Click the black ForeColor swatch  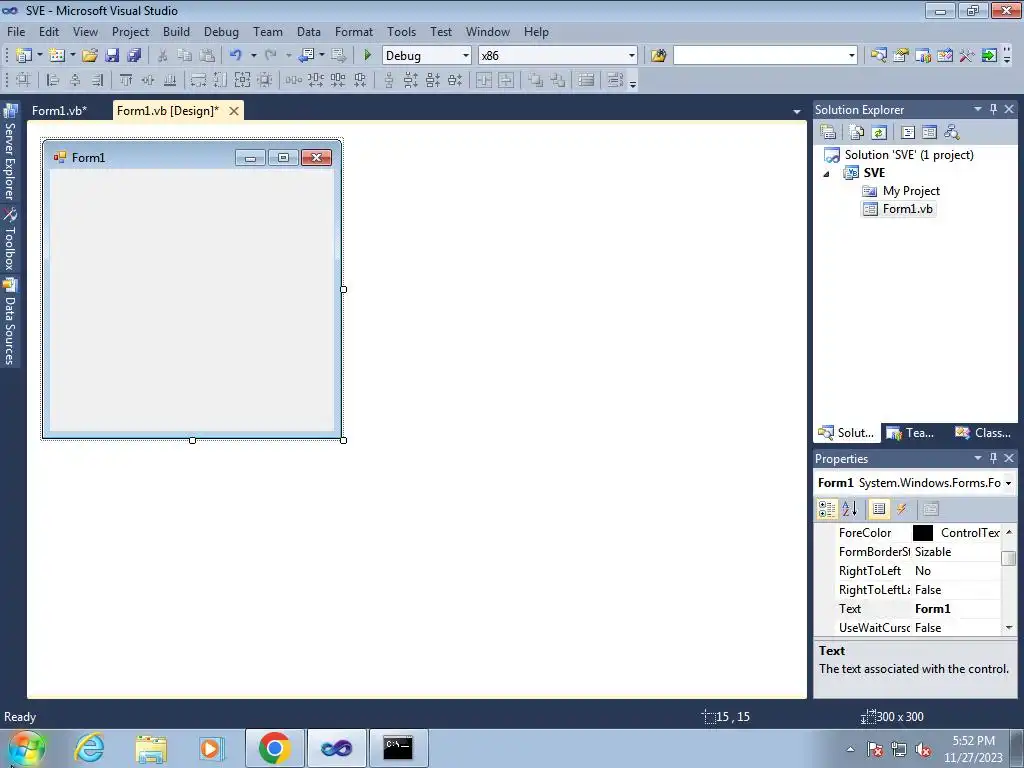pyautogui.click(x=923, y=533)
